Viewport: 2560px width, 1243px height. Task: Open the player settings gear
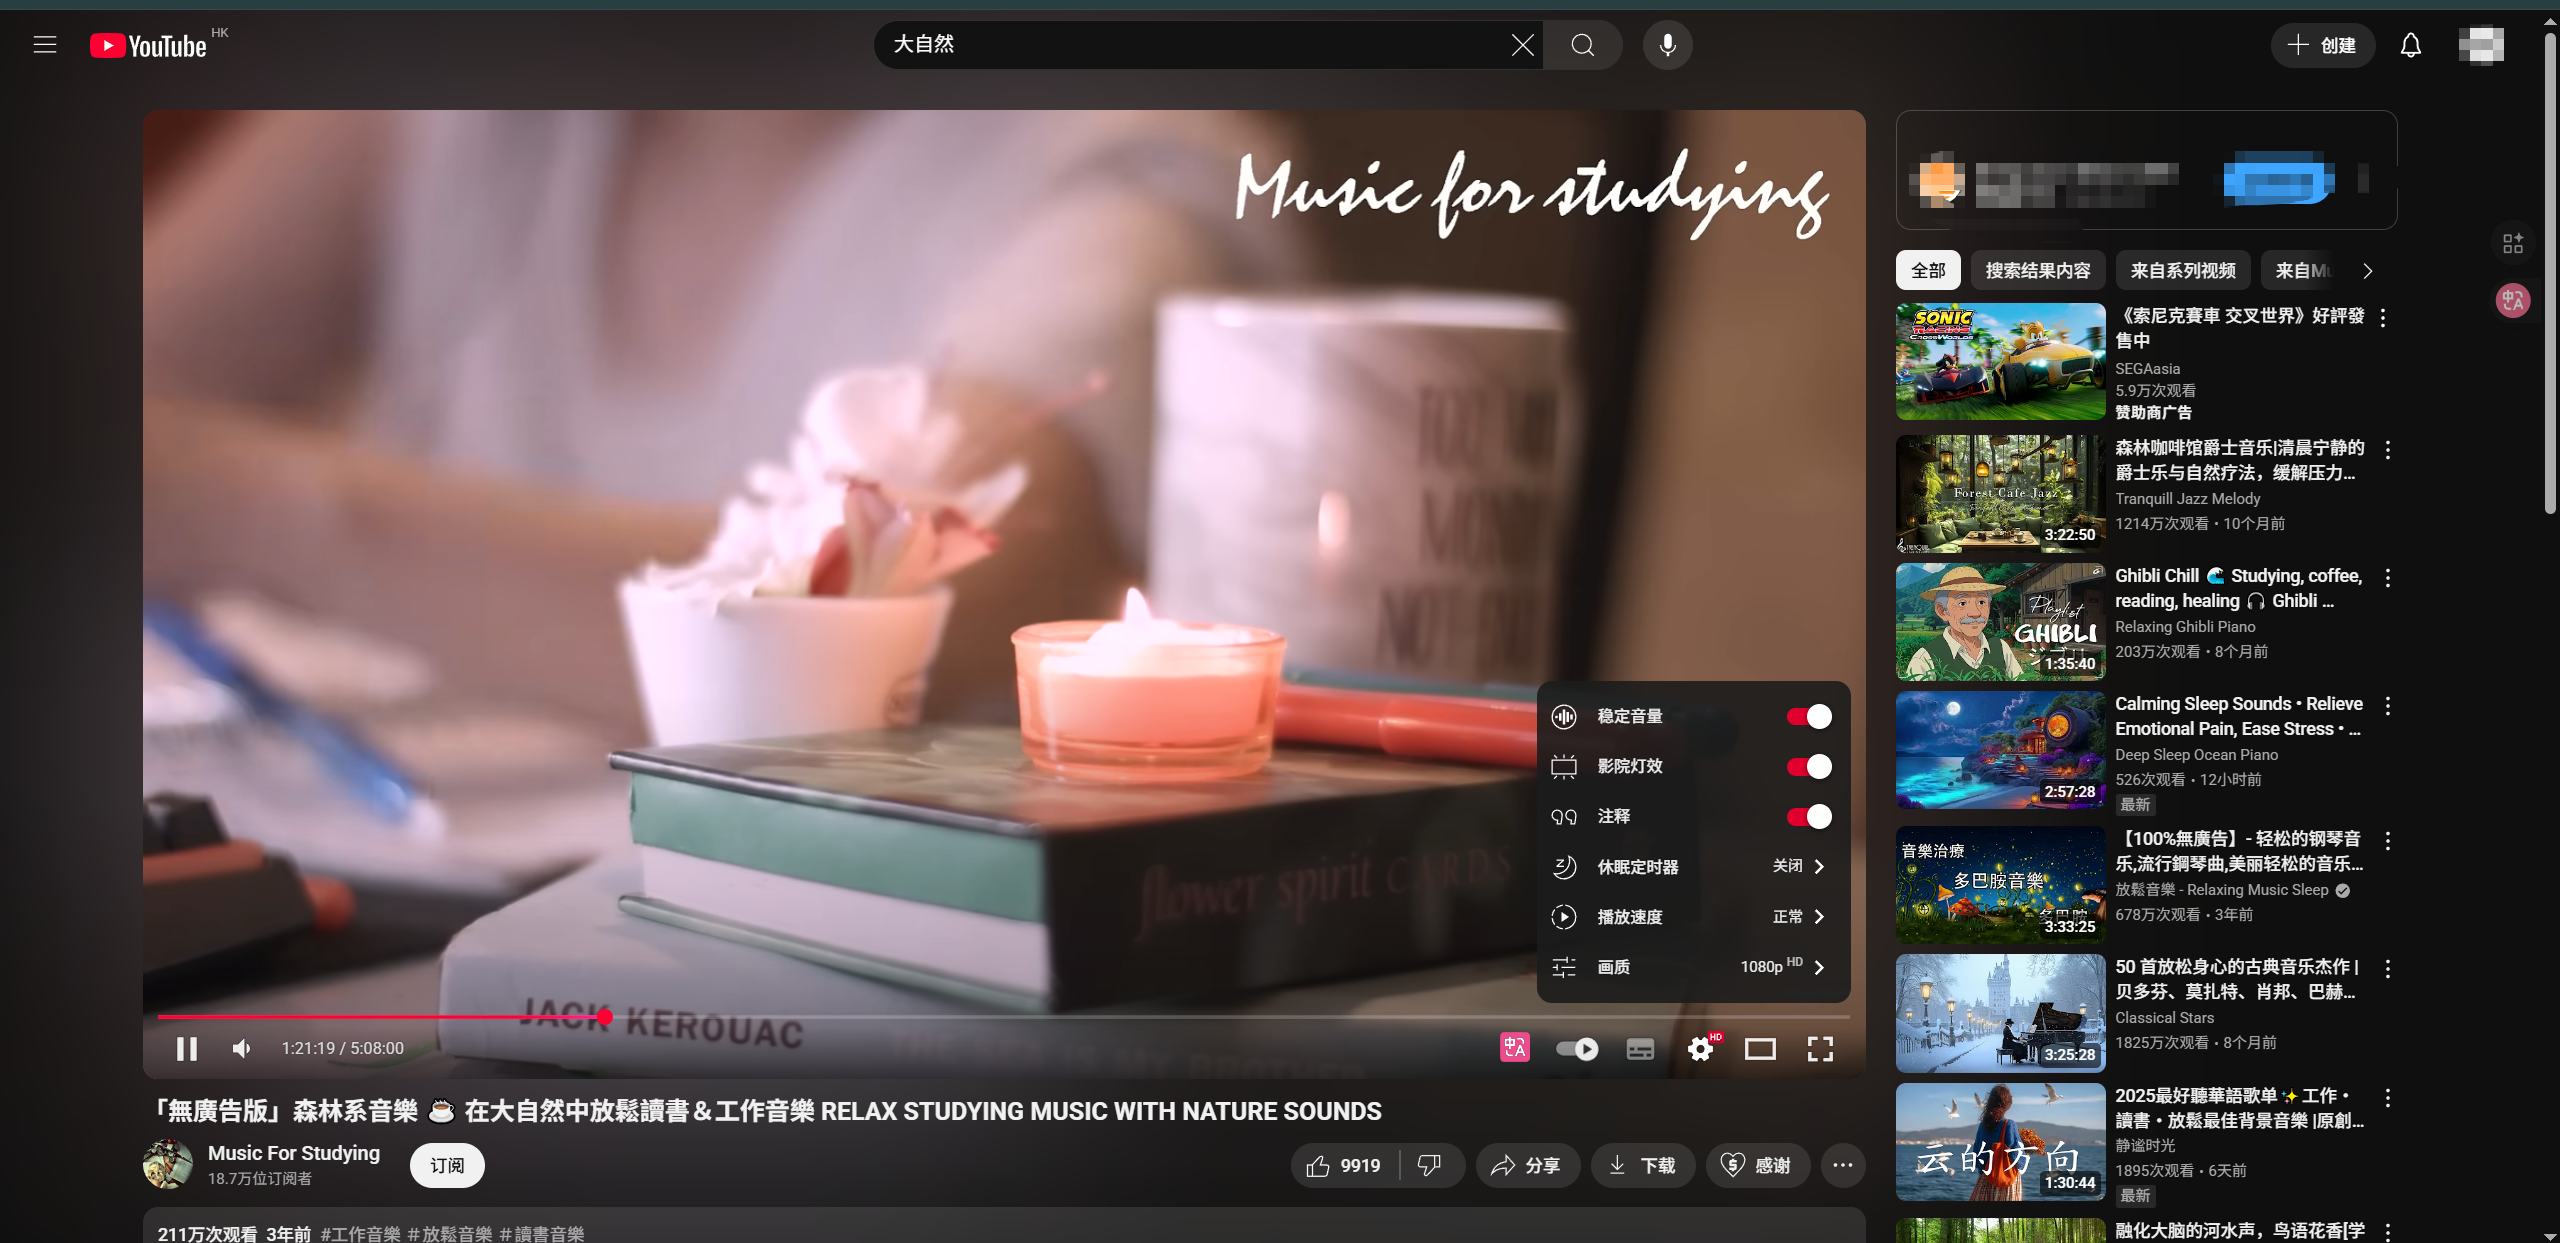click(1700, 1048)
